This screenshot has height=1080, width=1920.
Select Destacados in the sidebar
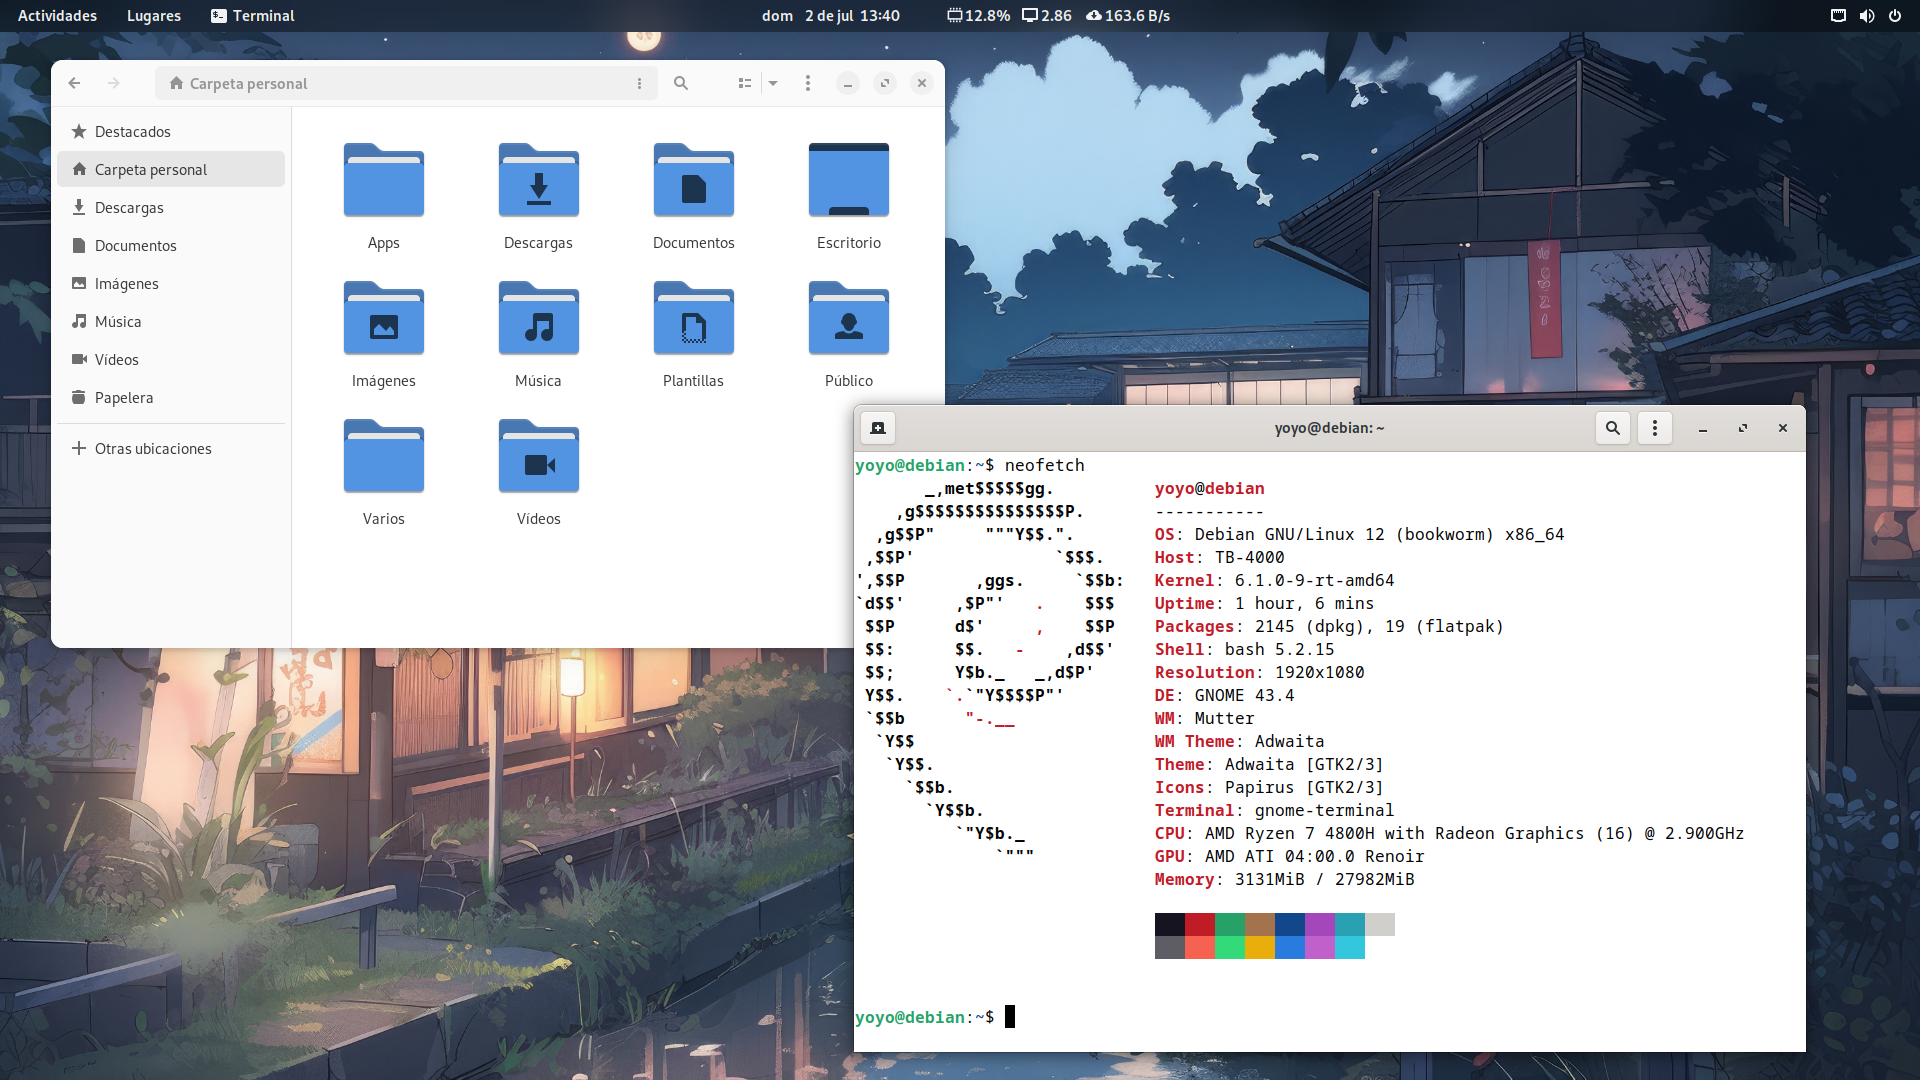tap(132, 132)
